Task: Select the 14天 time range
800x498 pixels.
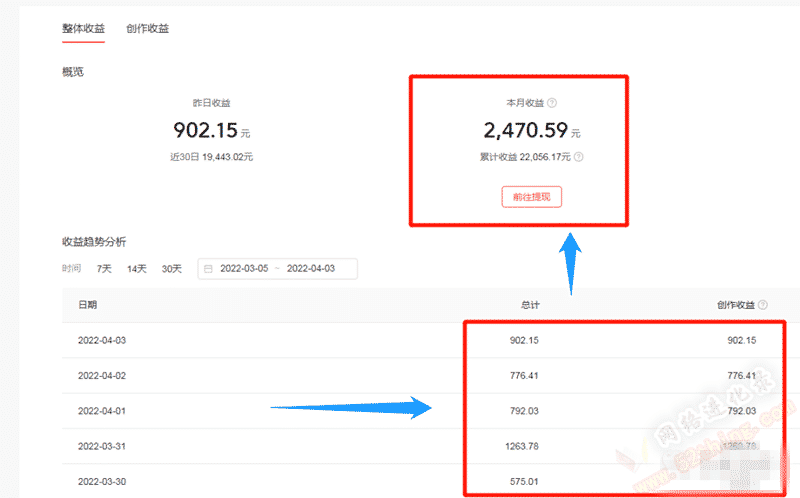Action: [x=137, y=269]
